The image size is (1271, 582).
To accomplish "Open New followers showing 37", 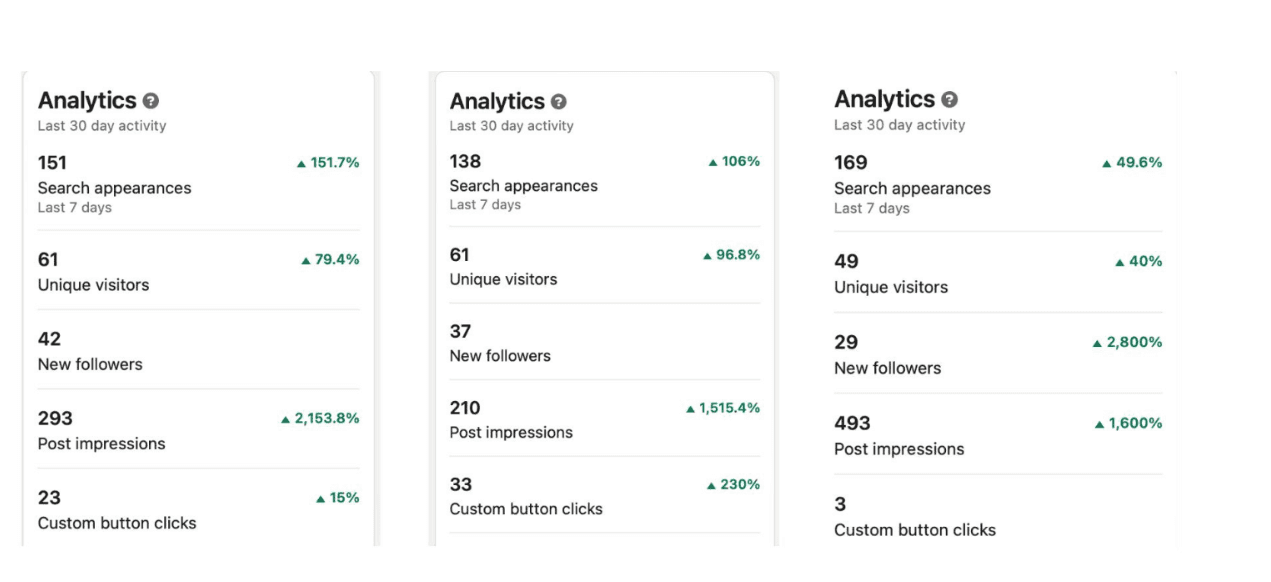I will pyautogui.click(x=604, y=342).
